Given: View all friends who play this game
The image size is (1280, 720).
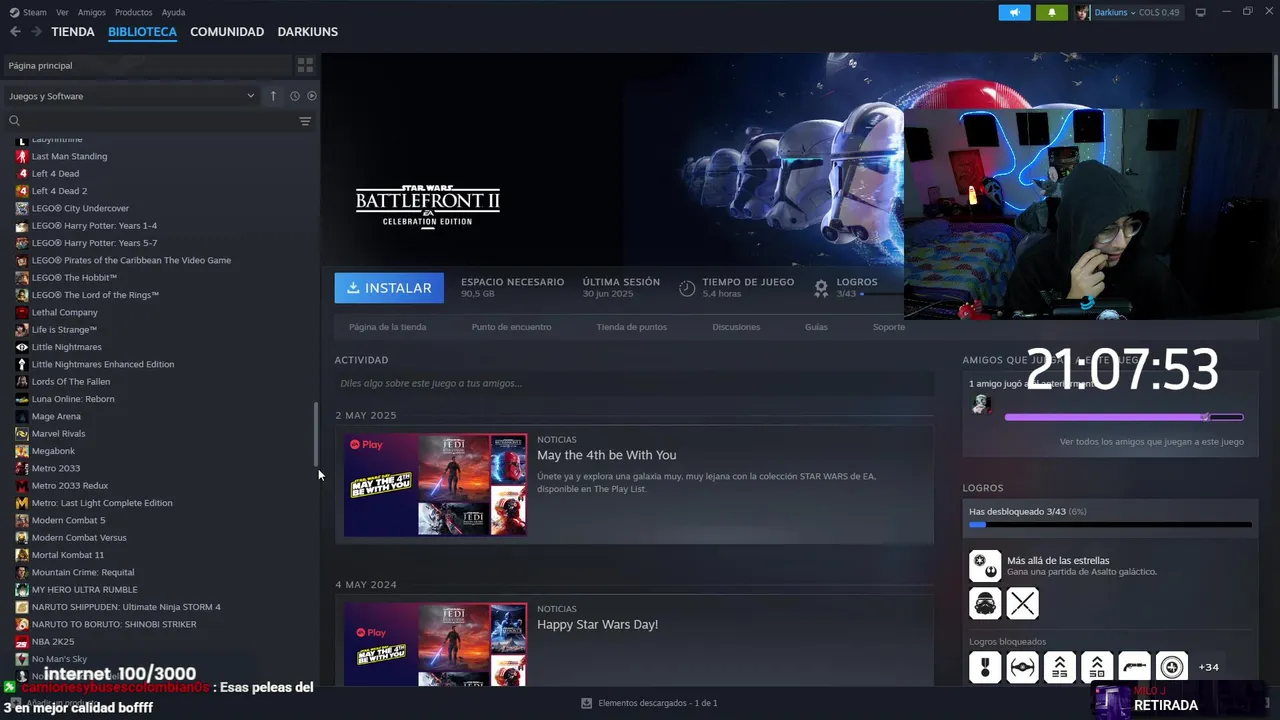Looking at the screenshot, I should [x=1152, y=441].
